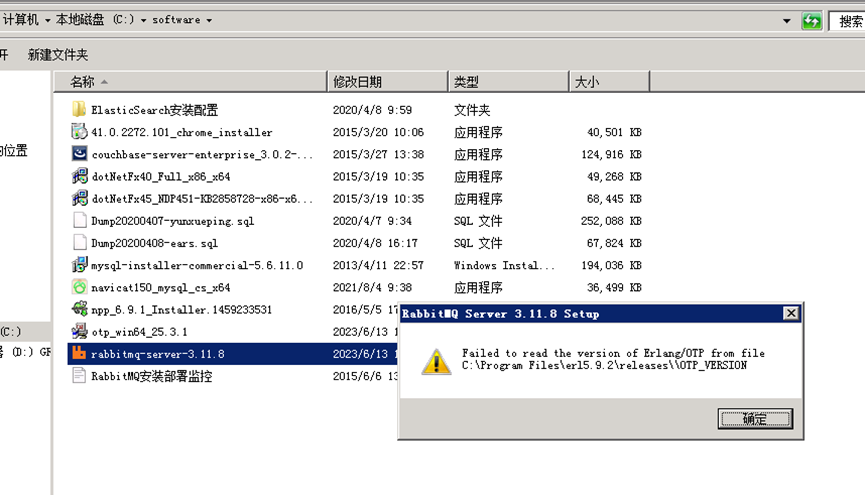865x495 pixels.
Task: Click the size value 124,916 KB
Action: pos(611,155)
